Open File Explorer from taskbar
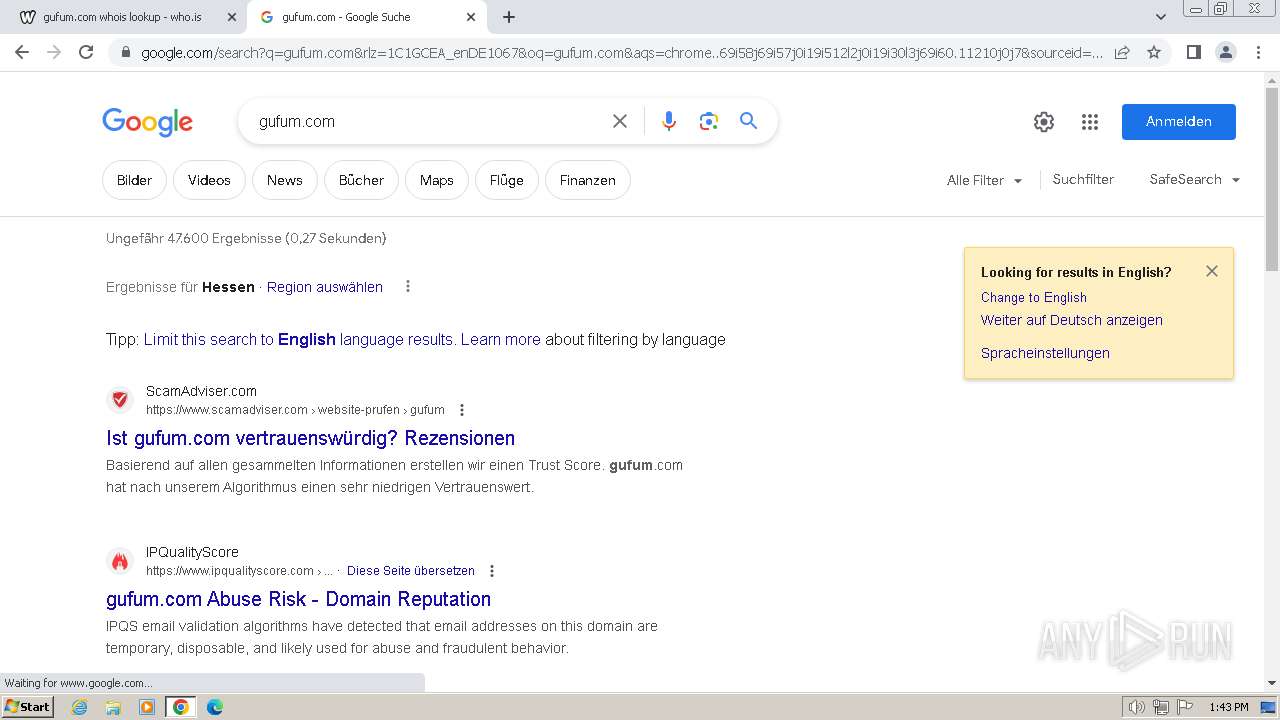This screenshot has height=720, width=1280. 113,707
